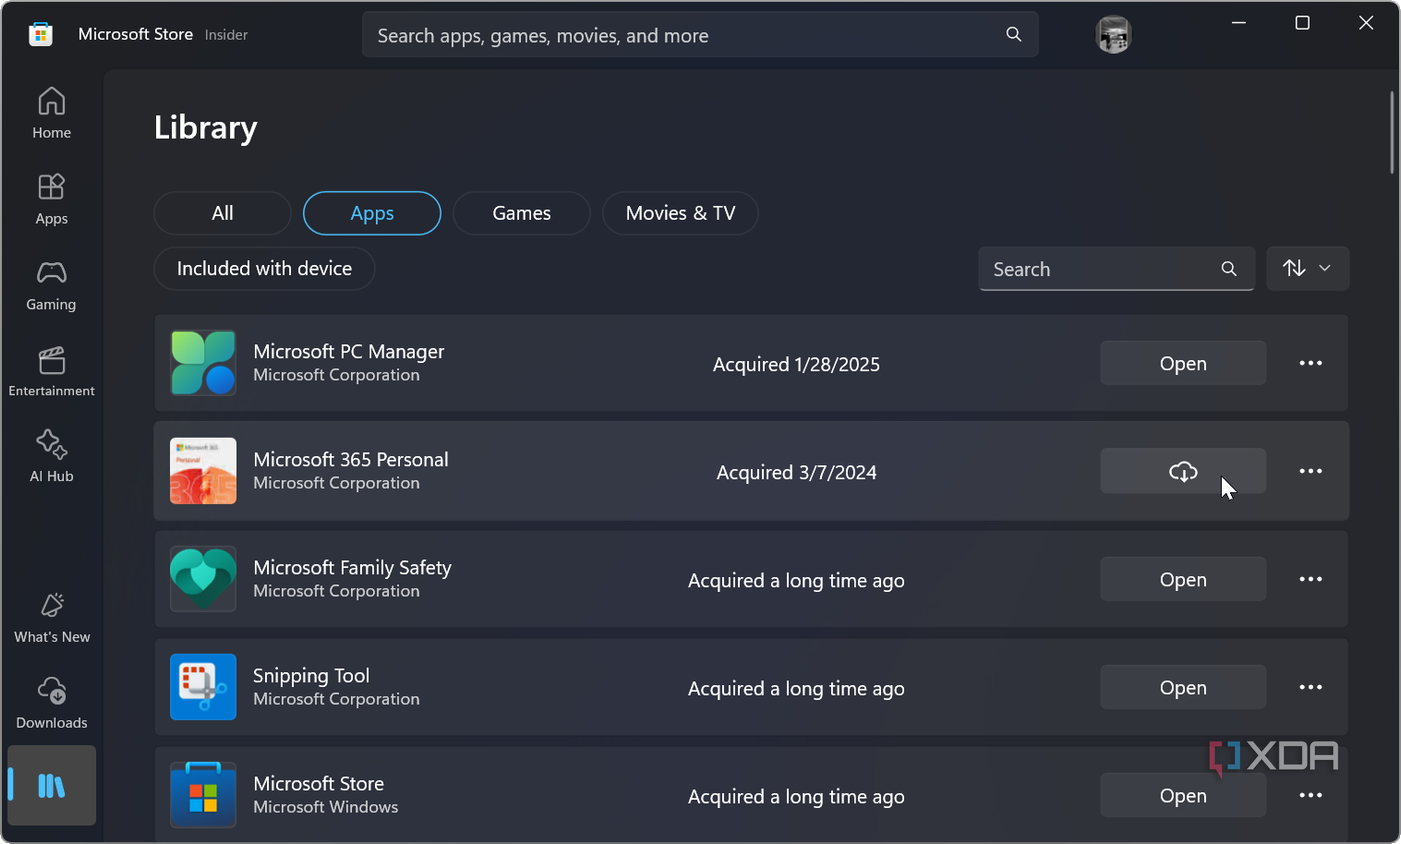Click the vertical scrollbar thumb
This screenshot has width=1401, height=844.
click(1391, 133)
